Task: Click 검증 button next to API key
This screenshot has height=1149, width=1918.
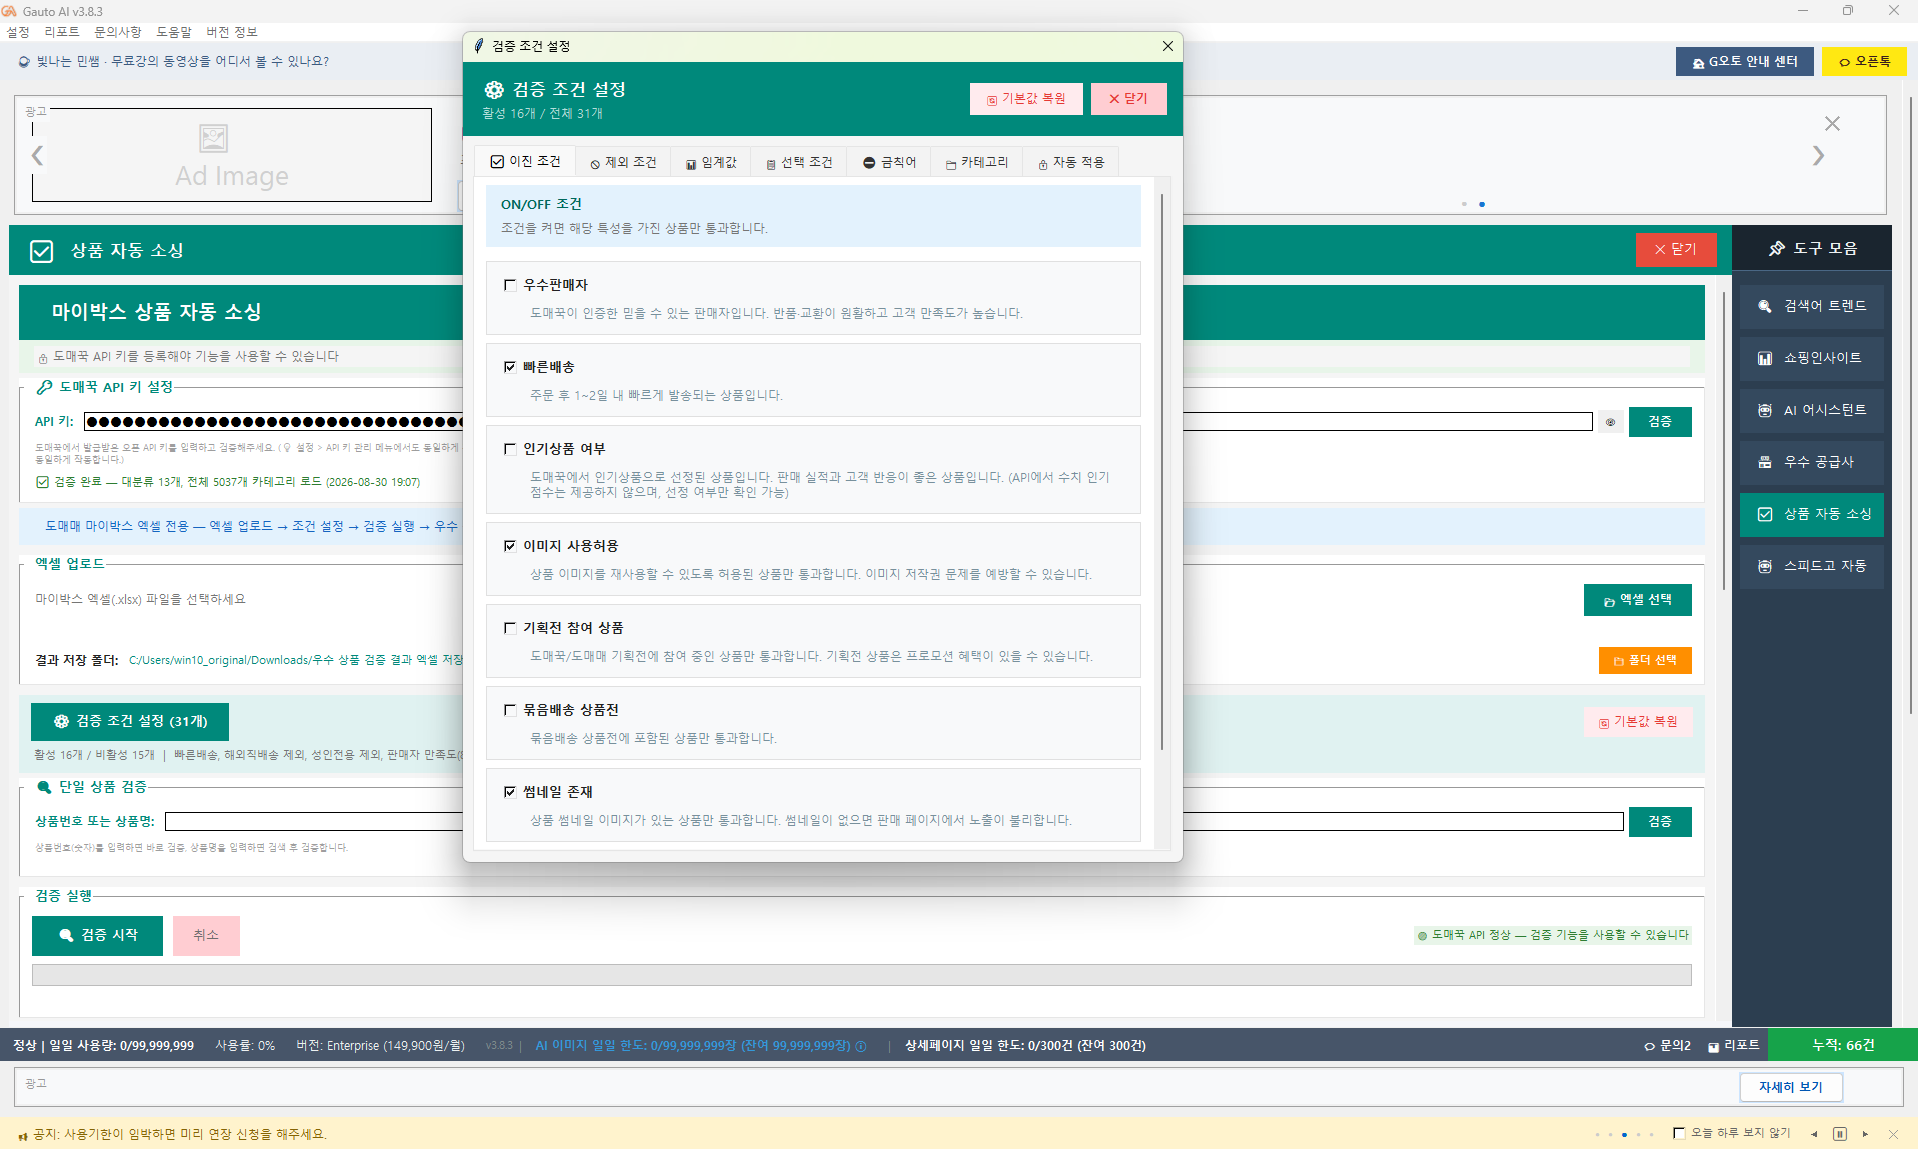Action: click(x=1660, y=422)
